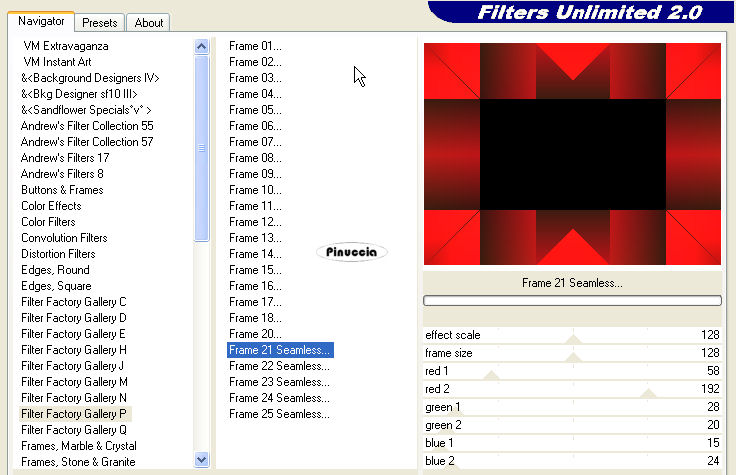
Task: Click the category list scrollbar thumb
Action: [201, 148]
